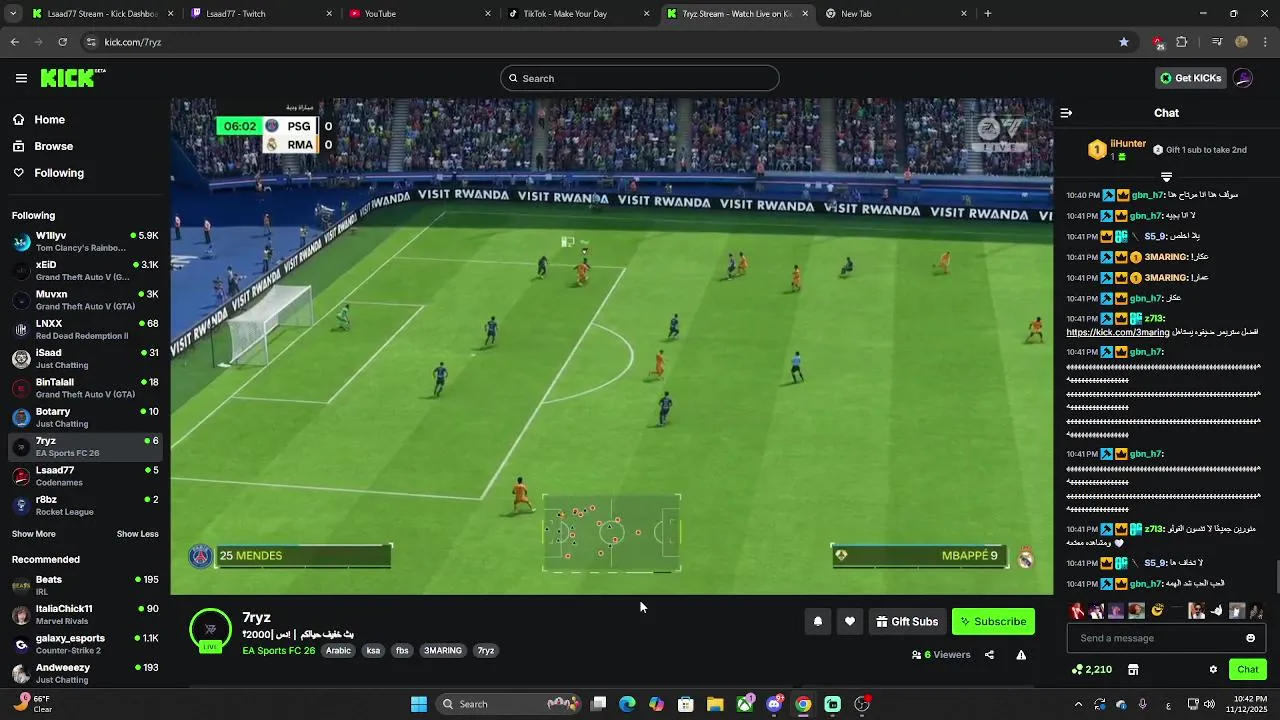Viewport: 1280px width, 720px height.
Task: Open r8bz channel in Following list
Action: (x=85, y=505)
